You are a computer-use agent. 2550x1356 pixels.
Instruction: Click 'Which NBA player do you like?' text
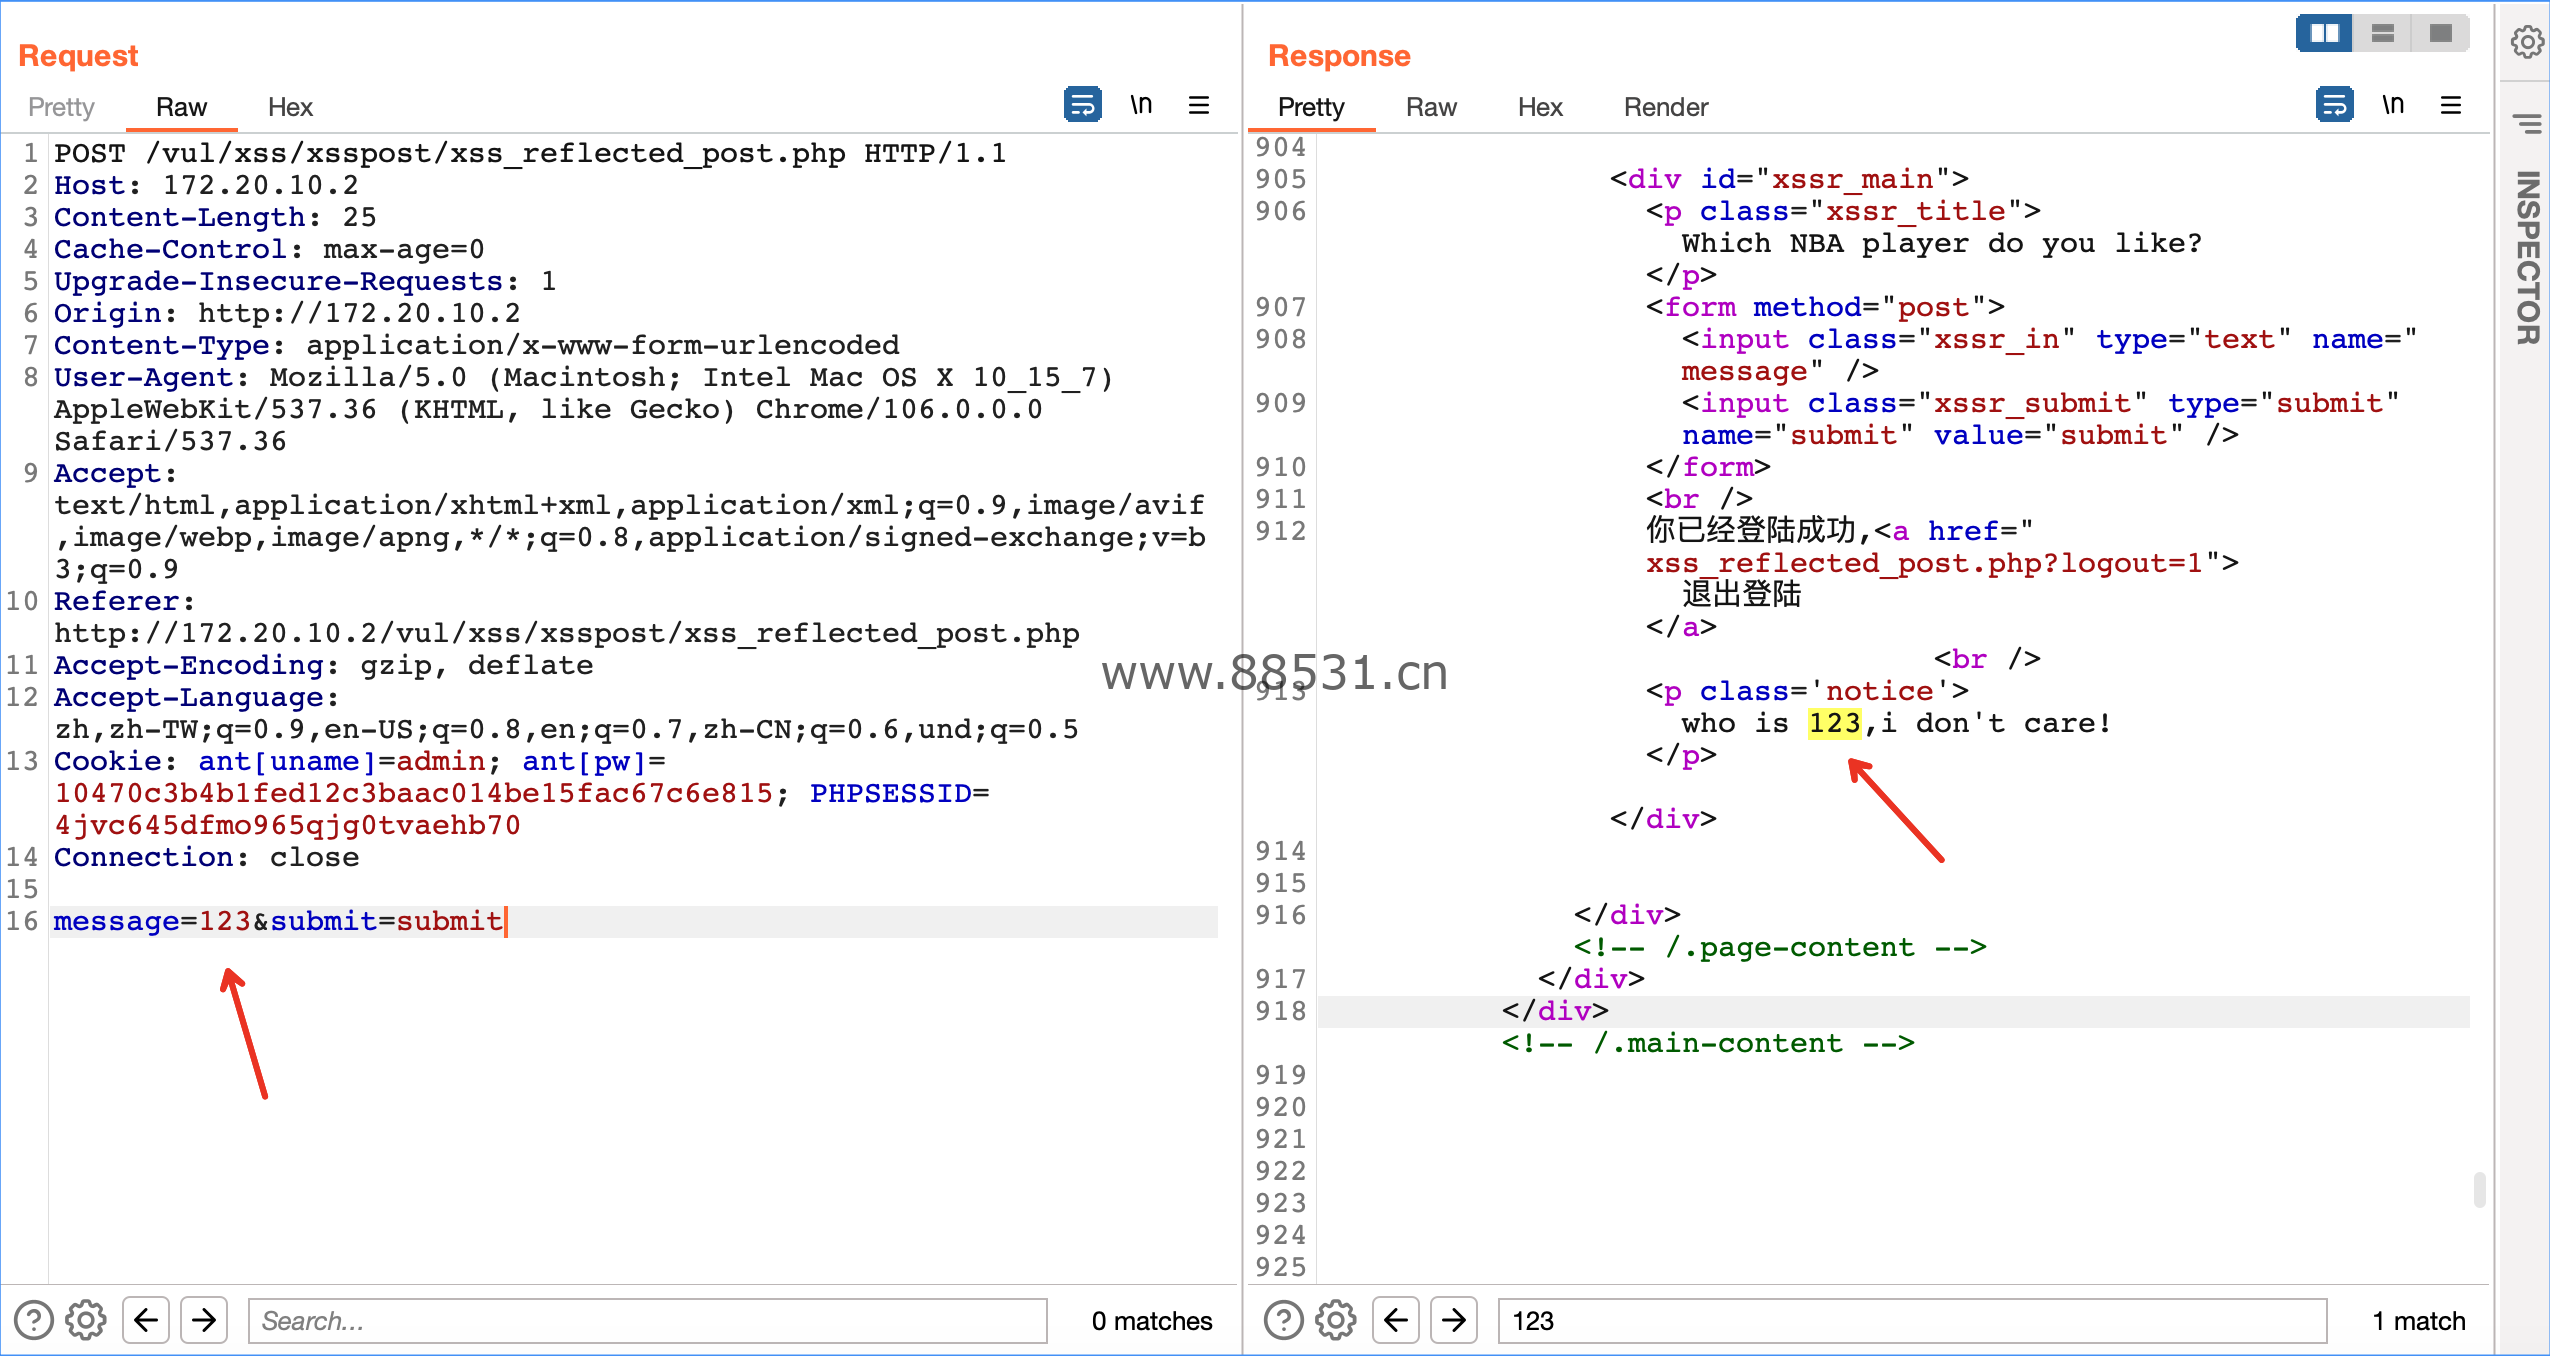1941,243
